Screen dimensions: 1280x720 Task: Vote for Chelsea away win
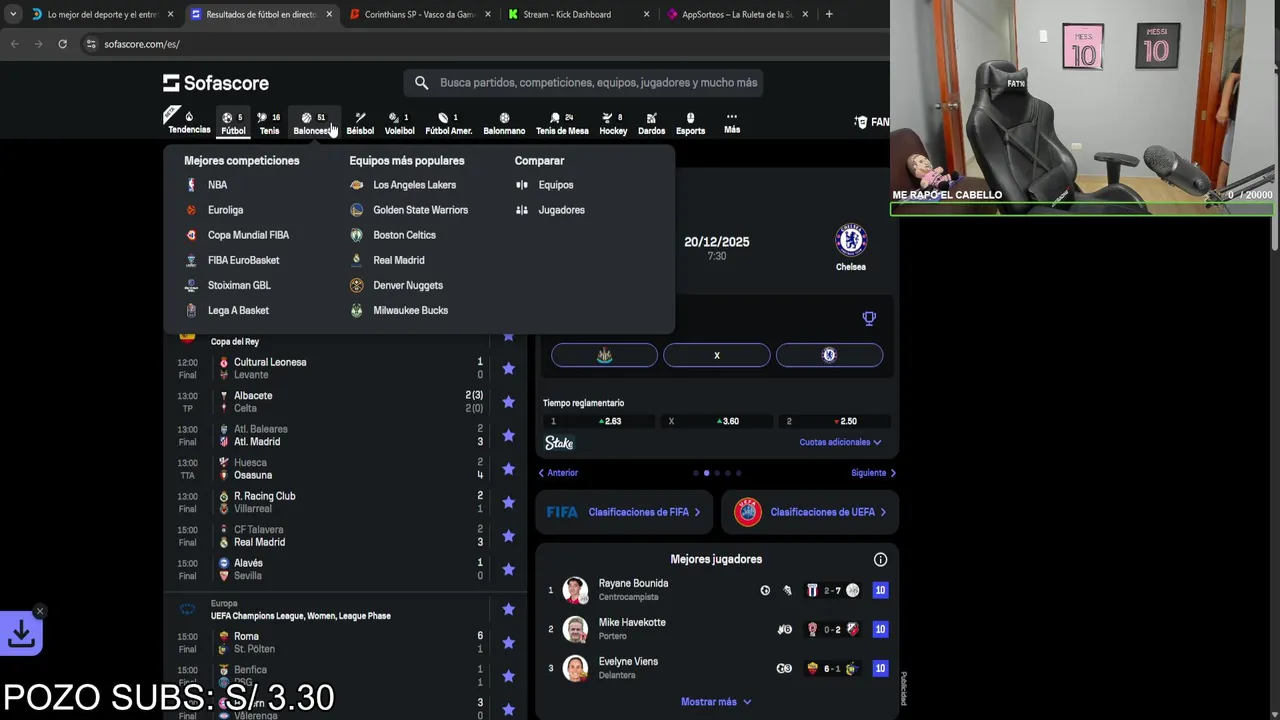(829, 355)
